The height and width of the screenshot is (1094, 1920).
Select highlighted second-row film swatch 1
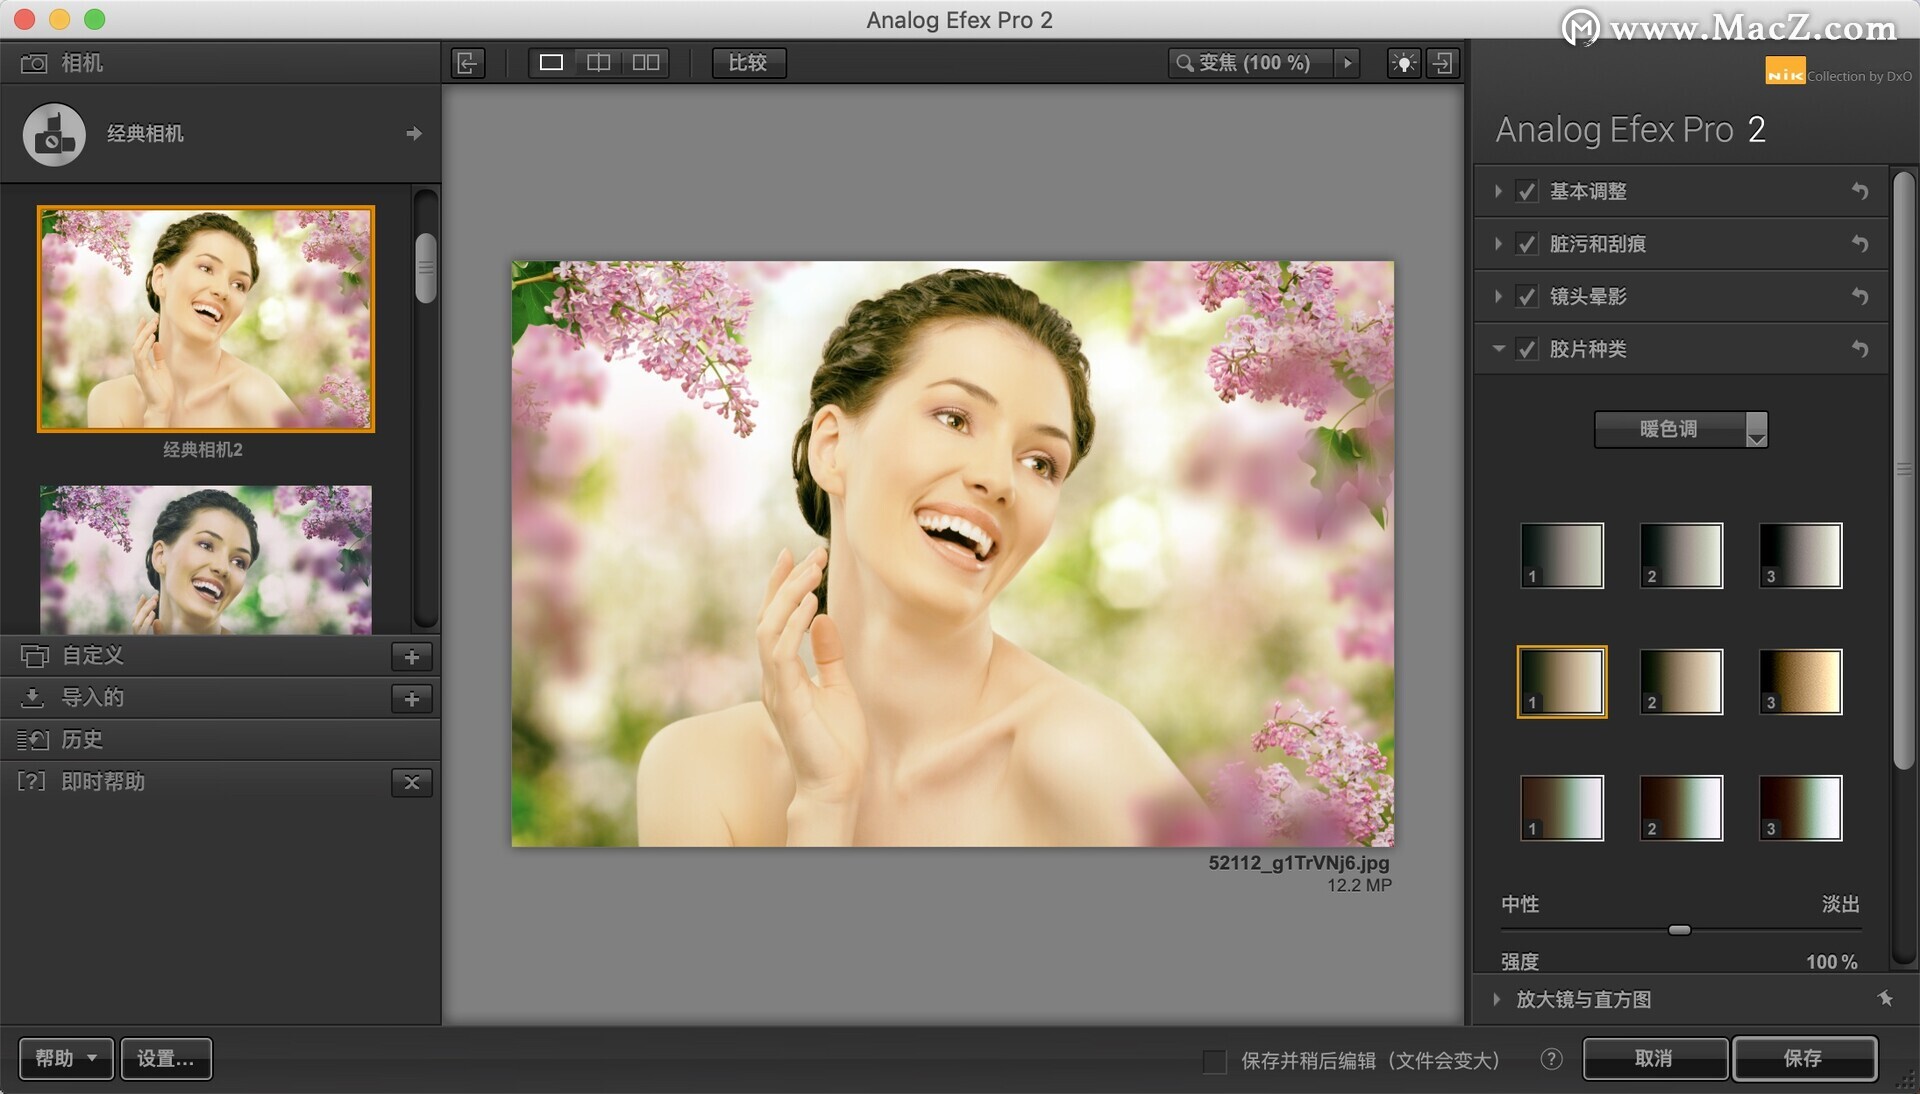tap(1562, 682)
